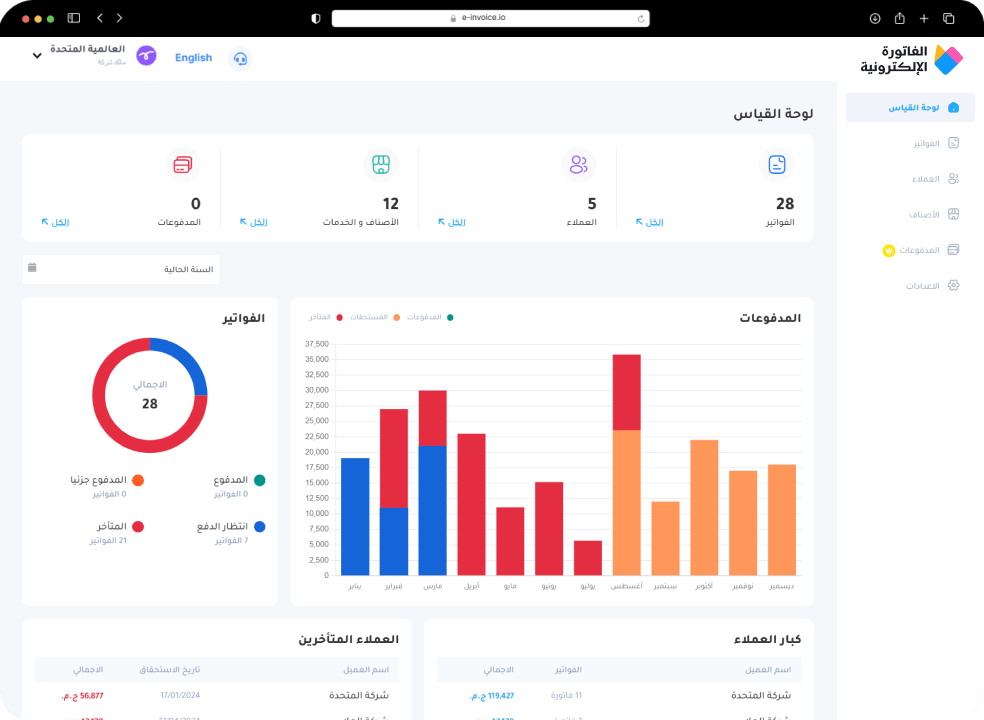
Task: Click the payments card icon above 0
Action: tap(182, 164)
